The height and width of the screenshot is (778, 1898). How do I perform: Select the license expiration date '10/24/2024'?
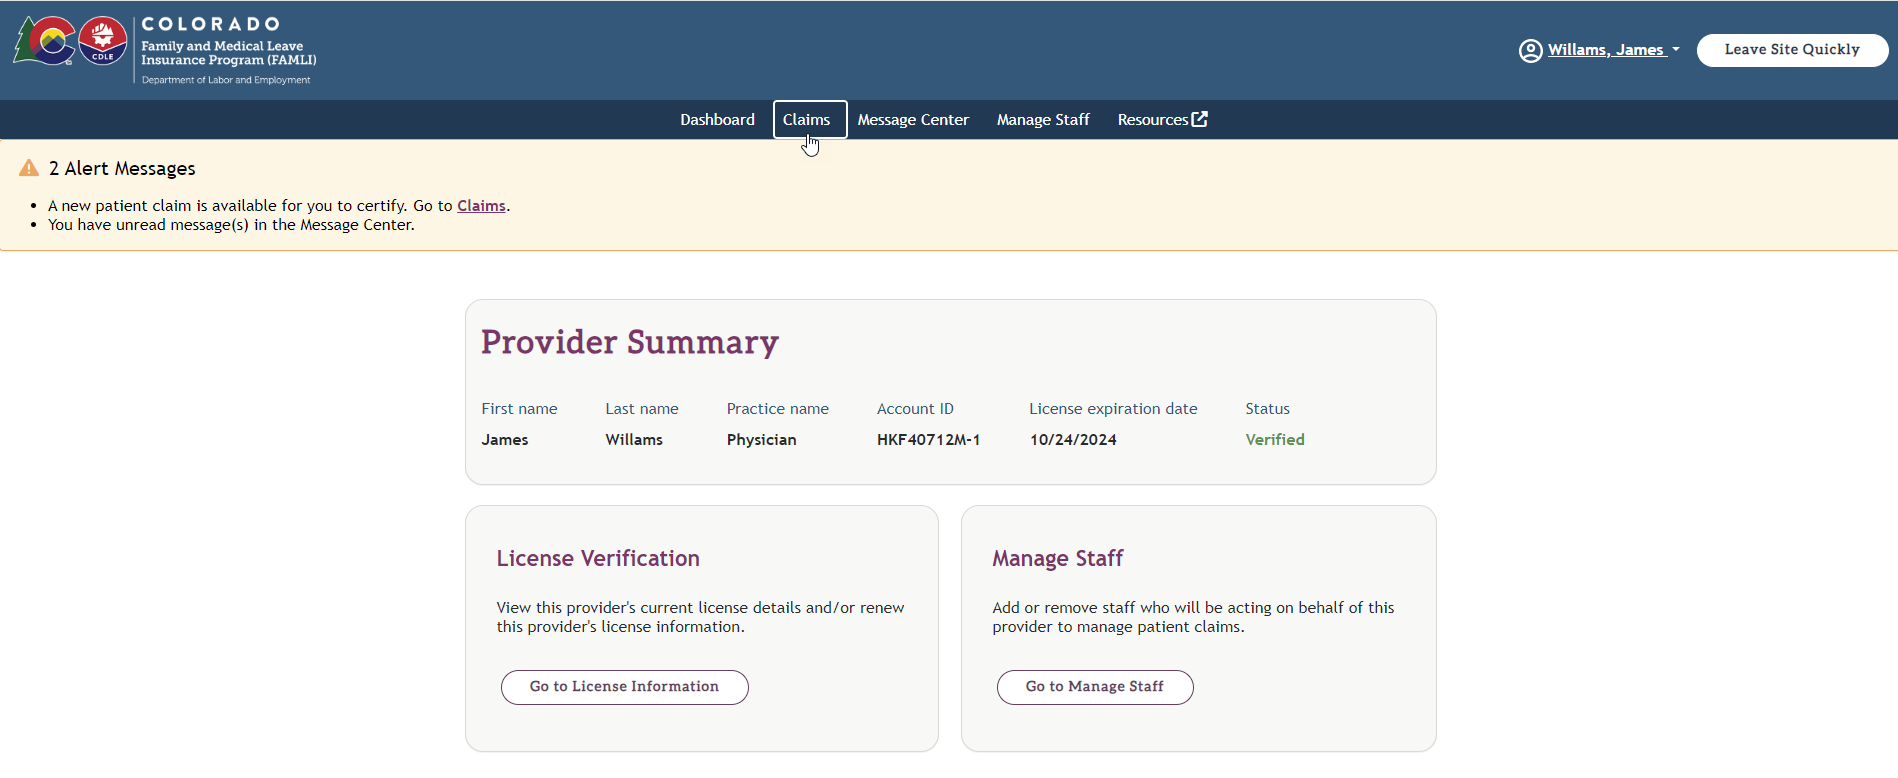pos(1073,440)
